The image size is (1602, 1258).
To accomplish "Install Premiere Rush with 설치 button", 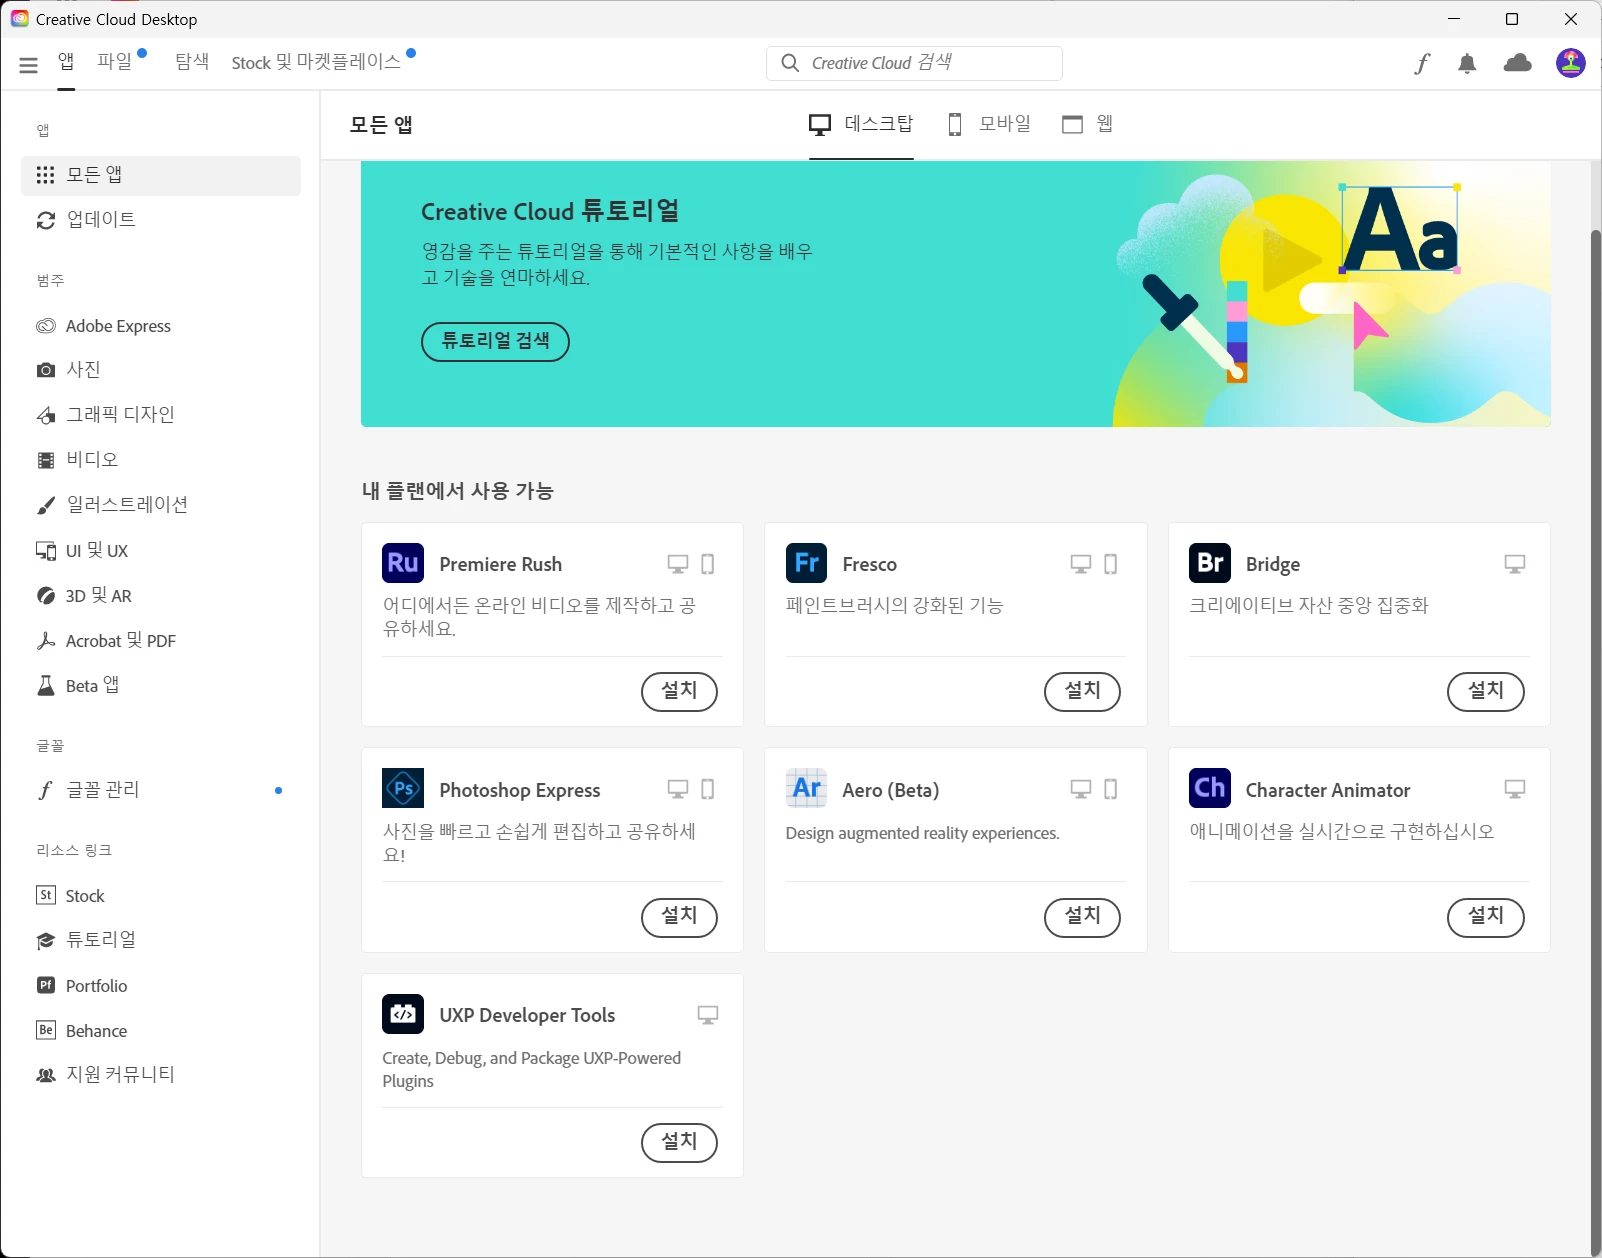I will point(679,691).
